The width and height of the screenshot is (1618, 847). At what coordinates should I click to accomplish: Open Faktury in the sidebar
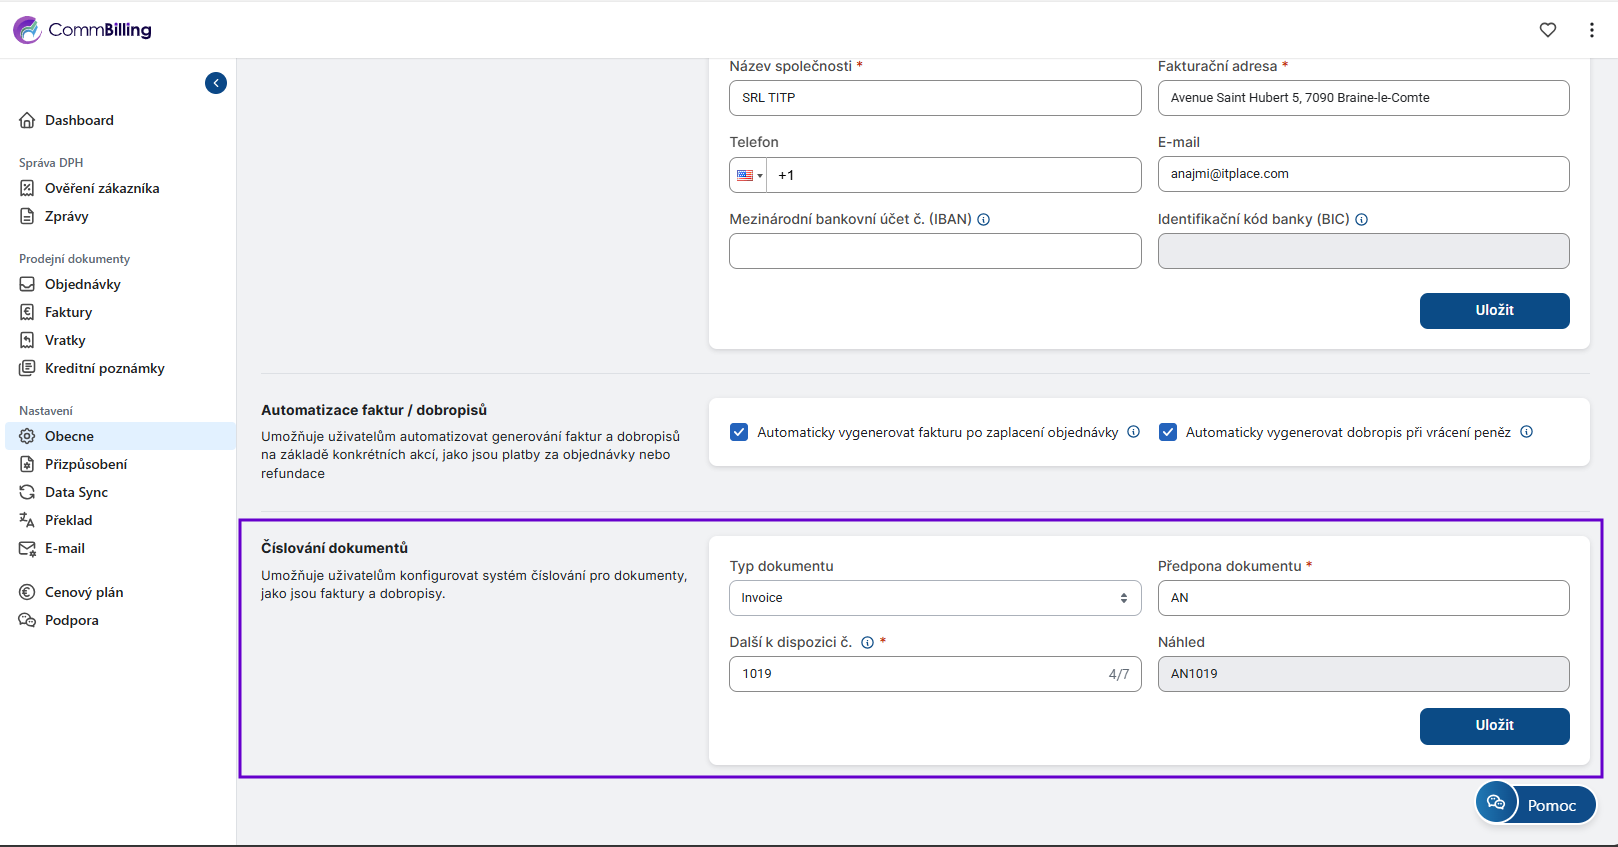pyautogui.click(x=68, y=312)
